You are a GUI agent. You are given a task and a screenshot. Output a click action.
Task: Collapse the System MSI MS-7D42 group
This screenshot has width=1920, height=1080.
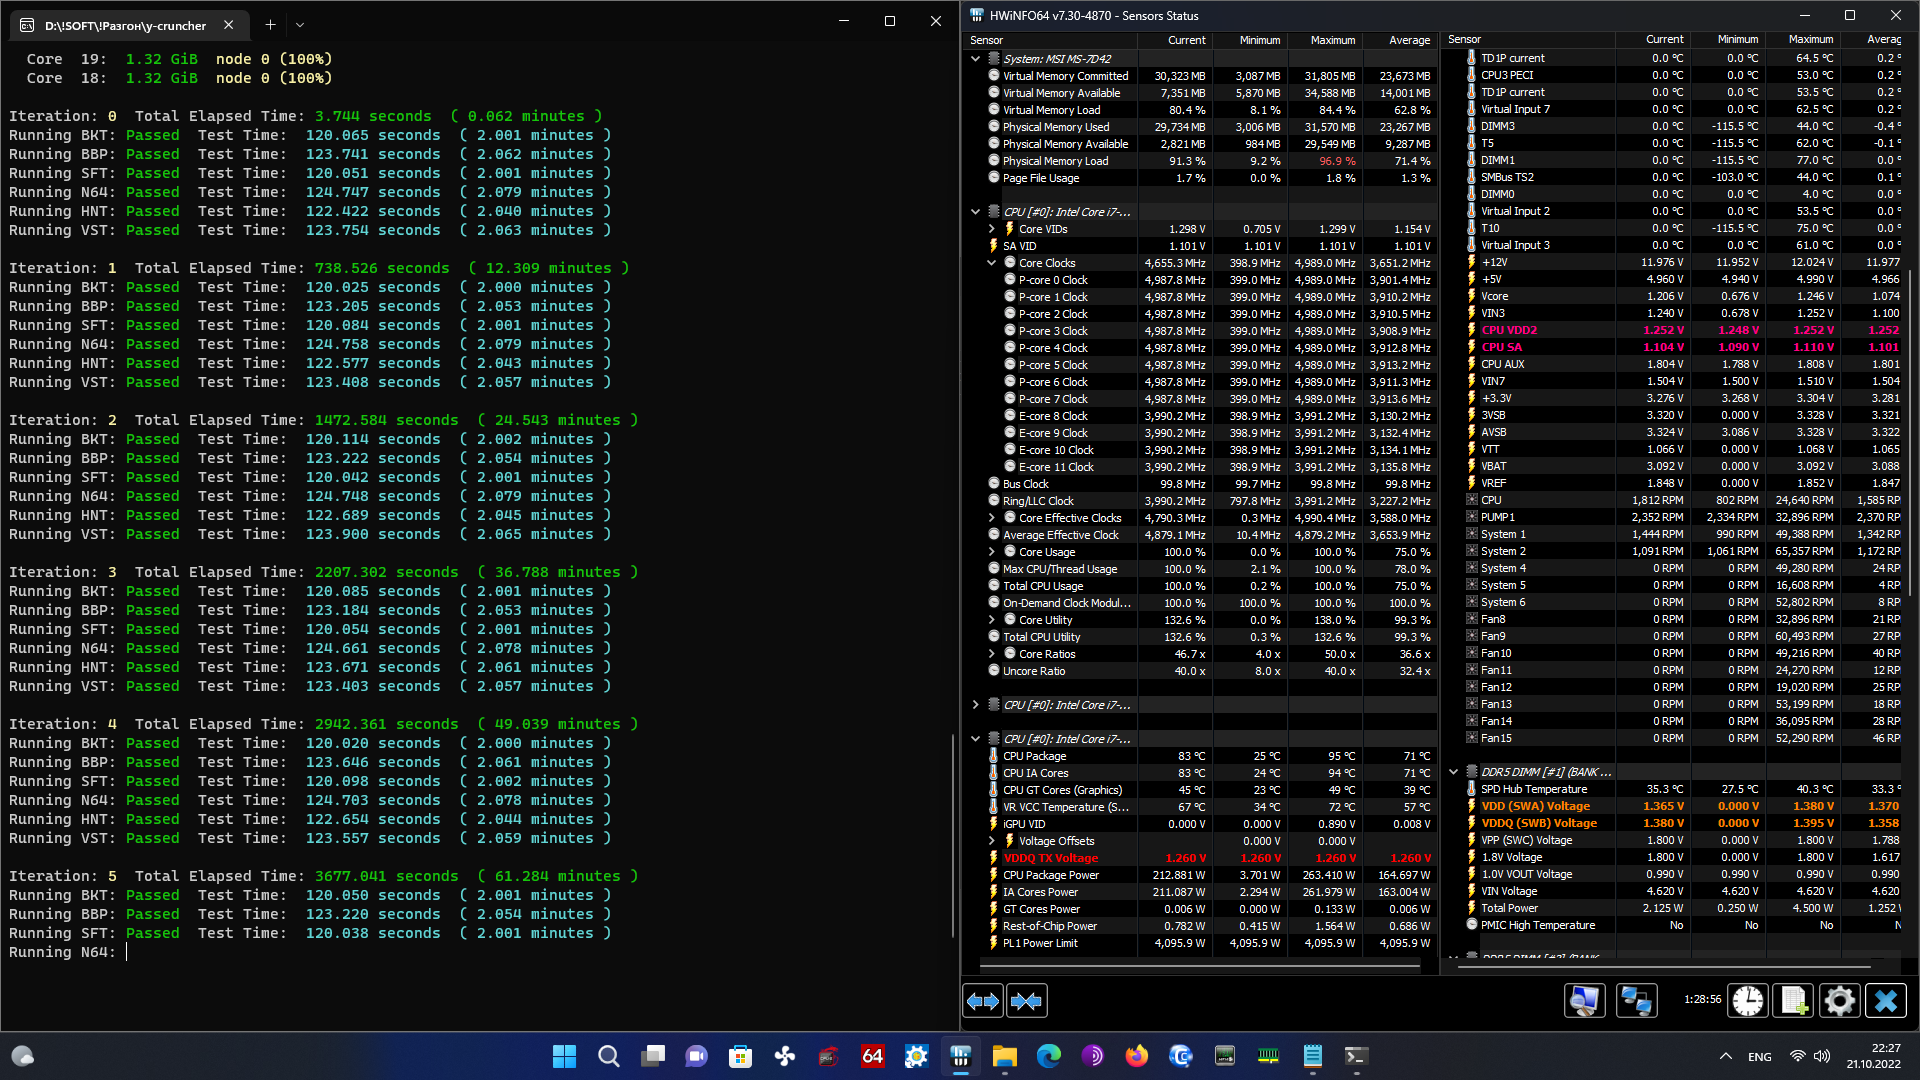[x=976, y=59]
